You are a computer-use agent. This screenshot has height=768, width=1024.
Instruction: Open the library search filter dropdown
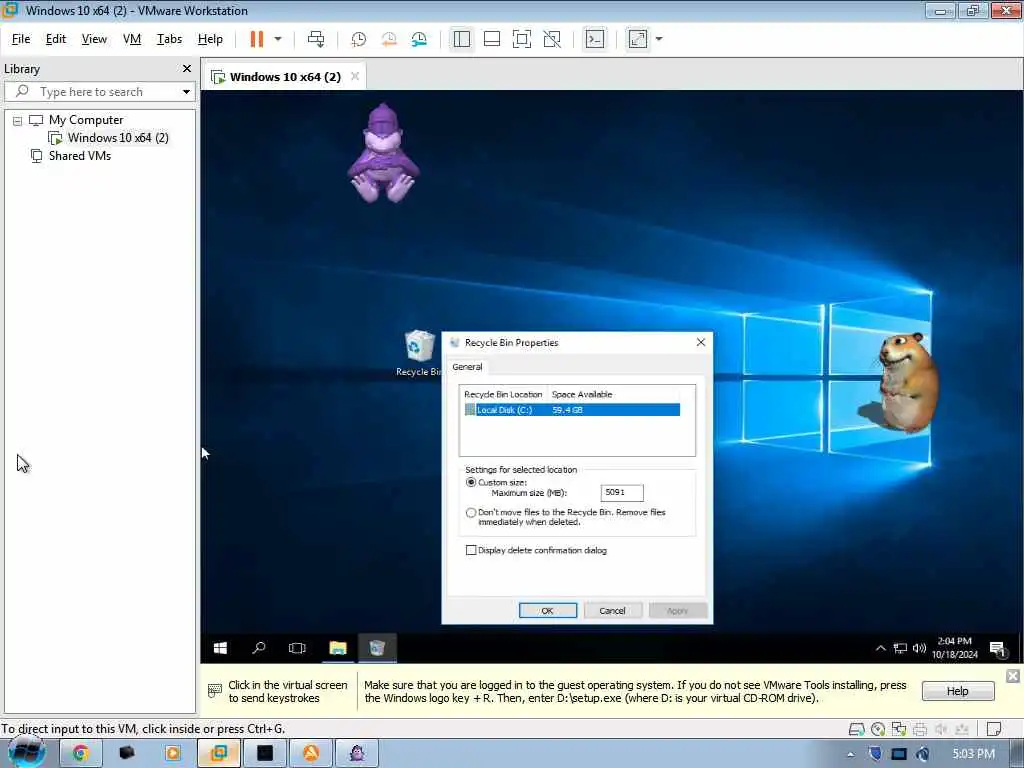186,91
